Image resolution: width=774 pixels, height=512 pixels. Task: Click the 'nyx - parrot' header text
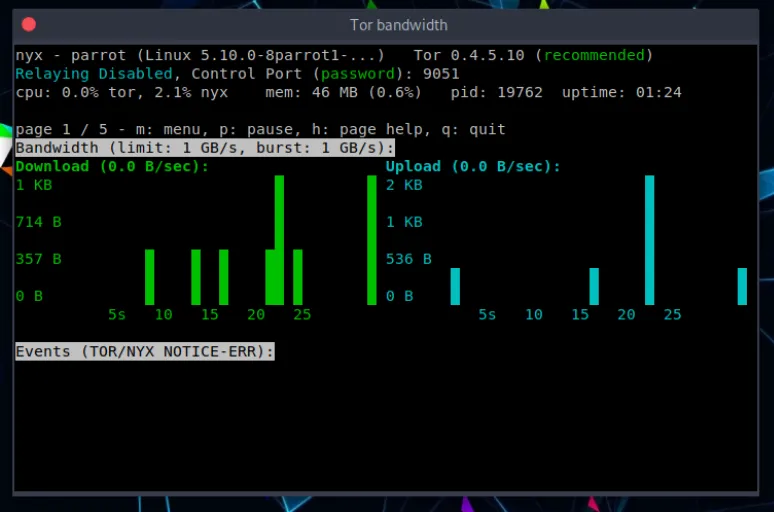click(71, 55)
